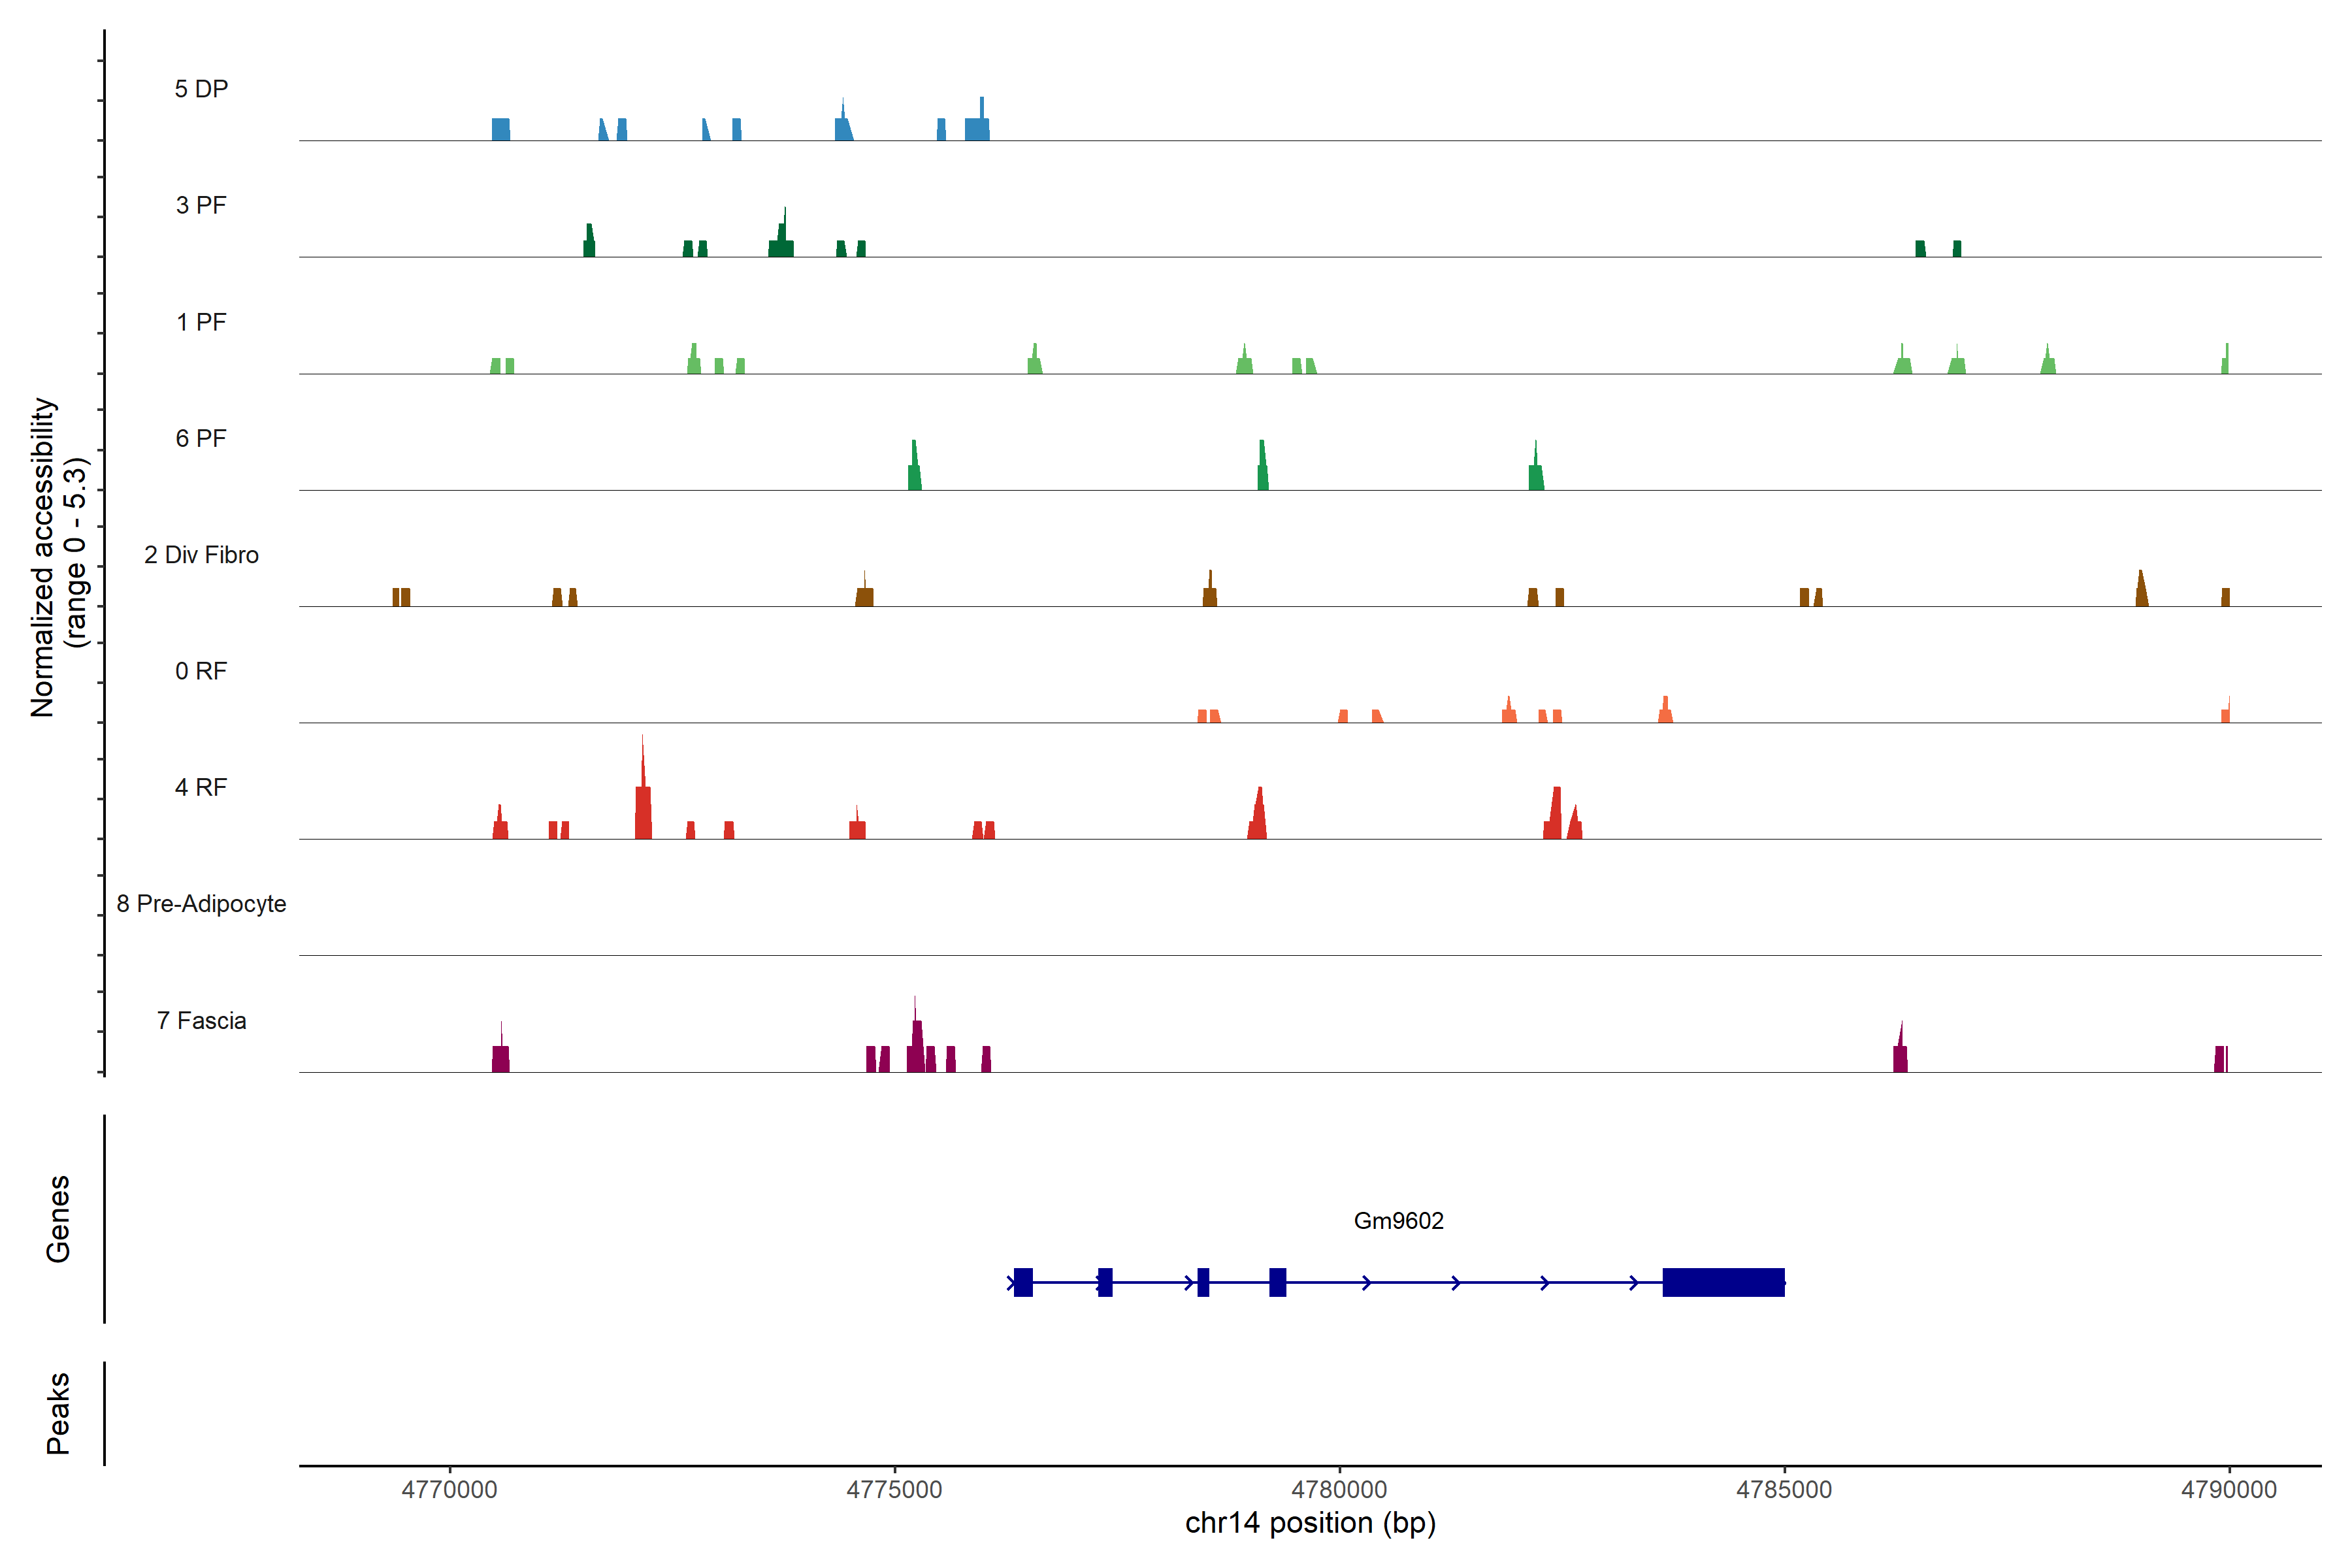The width and height of the screenshot is (2352, 1568).
Task: Click the 6 PF track label
Action: tap(201, 438)
